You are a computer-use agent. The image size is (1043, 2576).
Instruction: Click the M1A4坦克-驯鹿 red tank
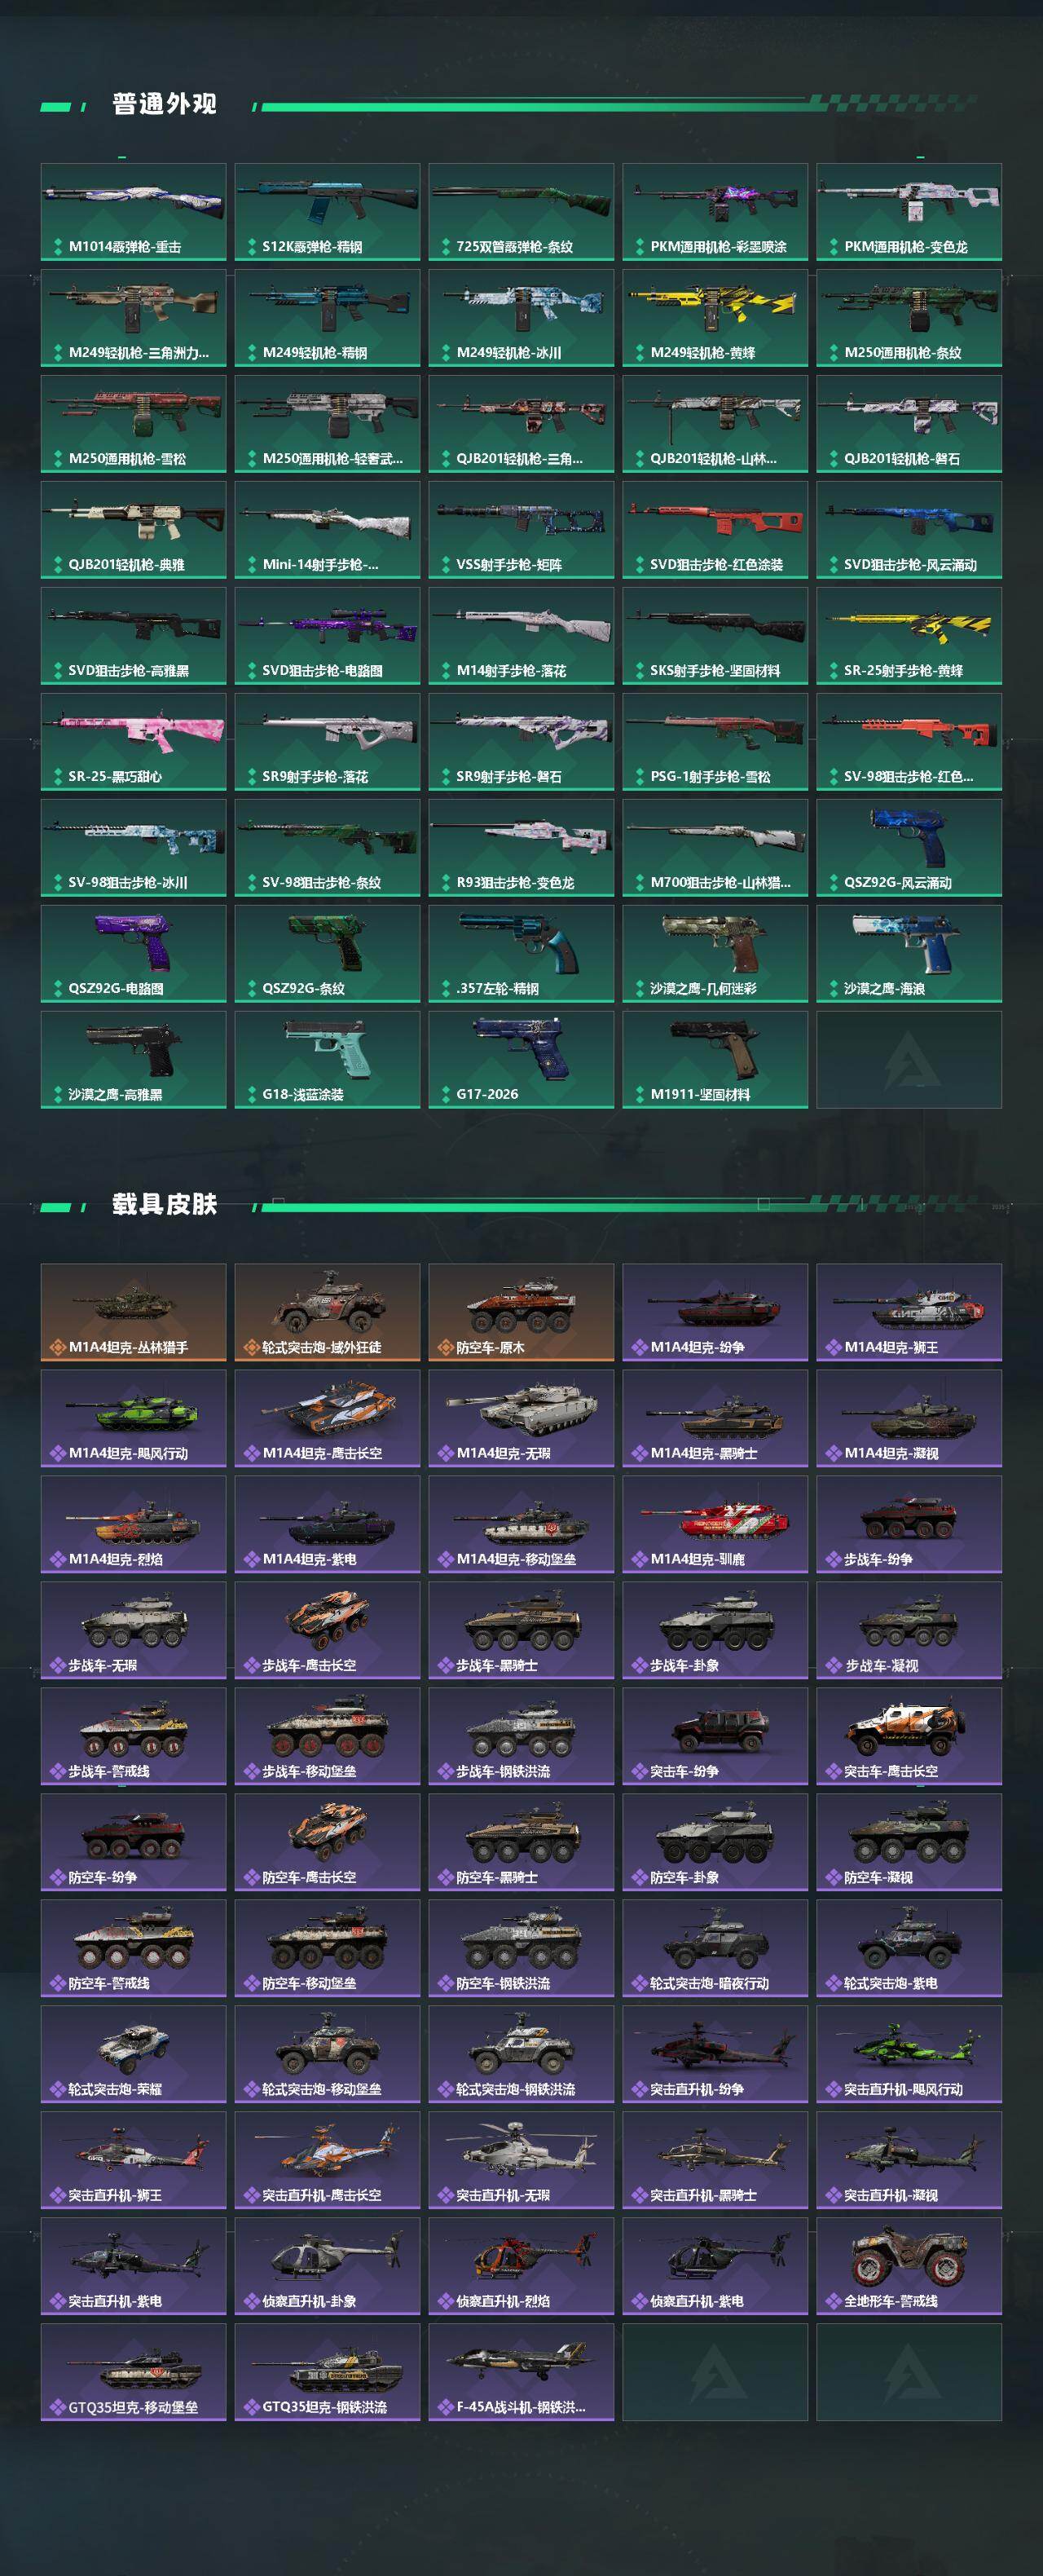click(x=715, y=1524)
